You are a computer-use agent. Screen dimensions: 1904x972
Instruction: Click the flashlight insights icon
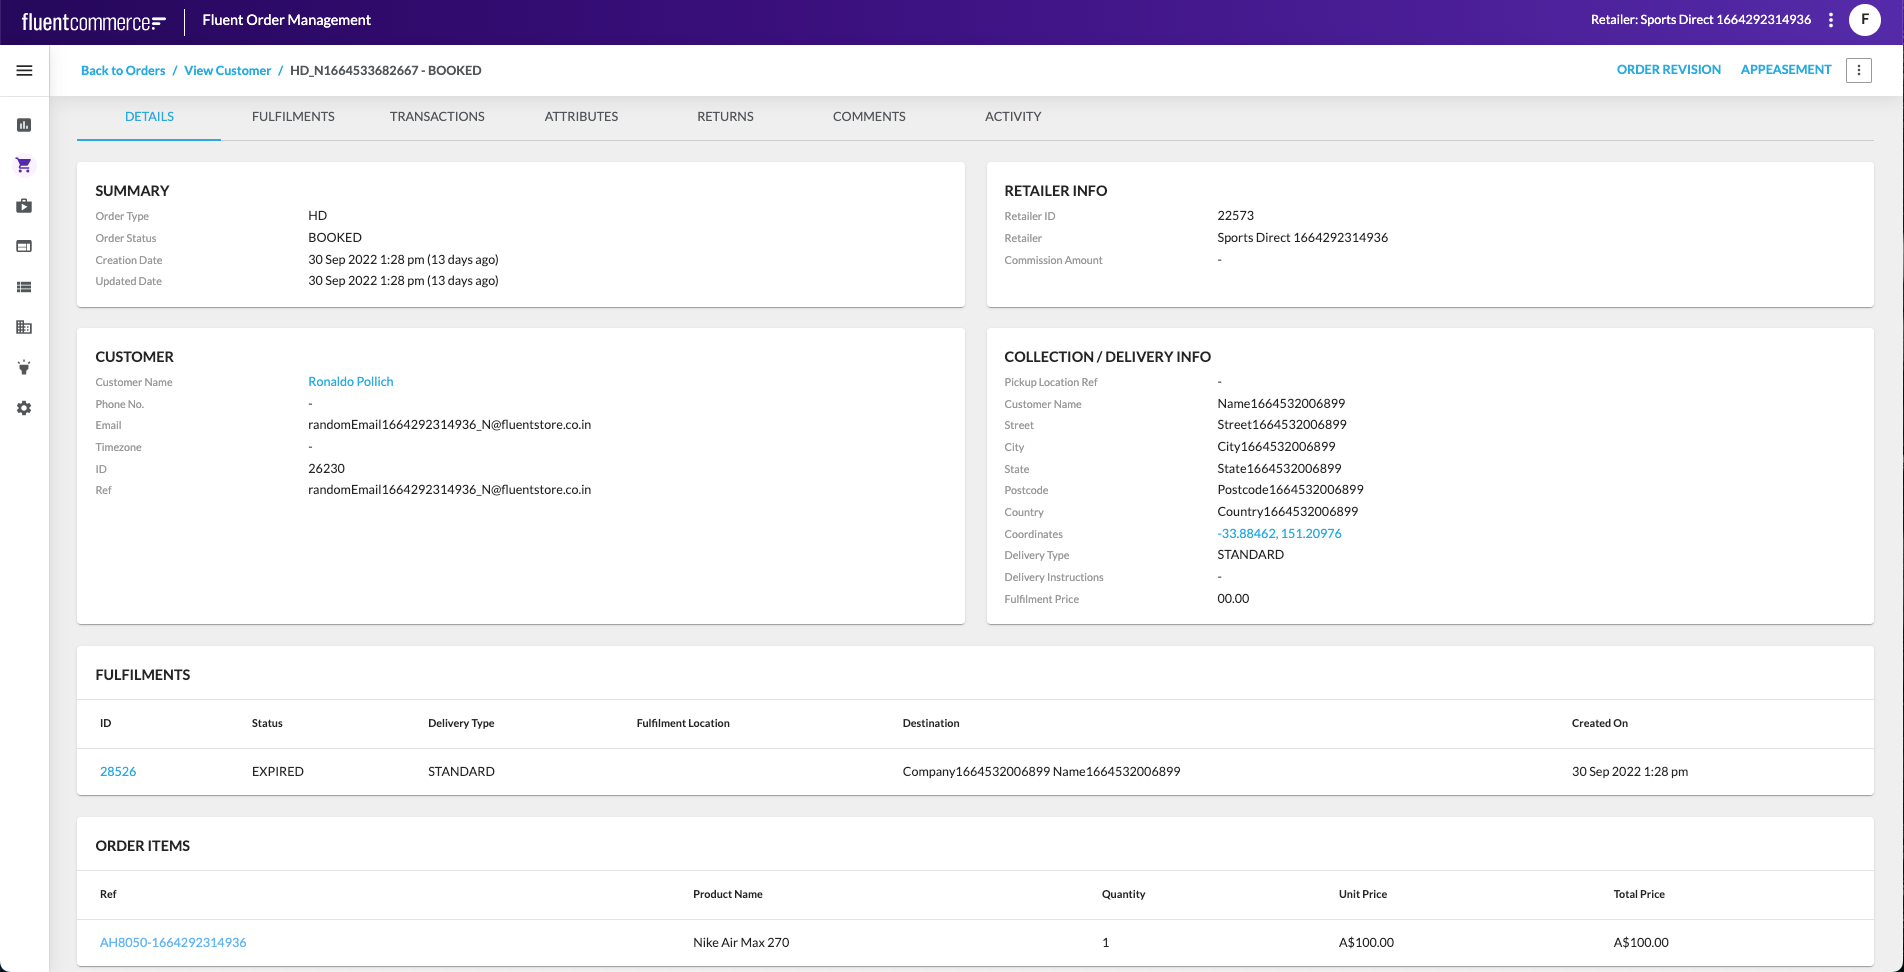click(24, 368)
